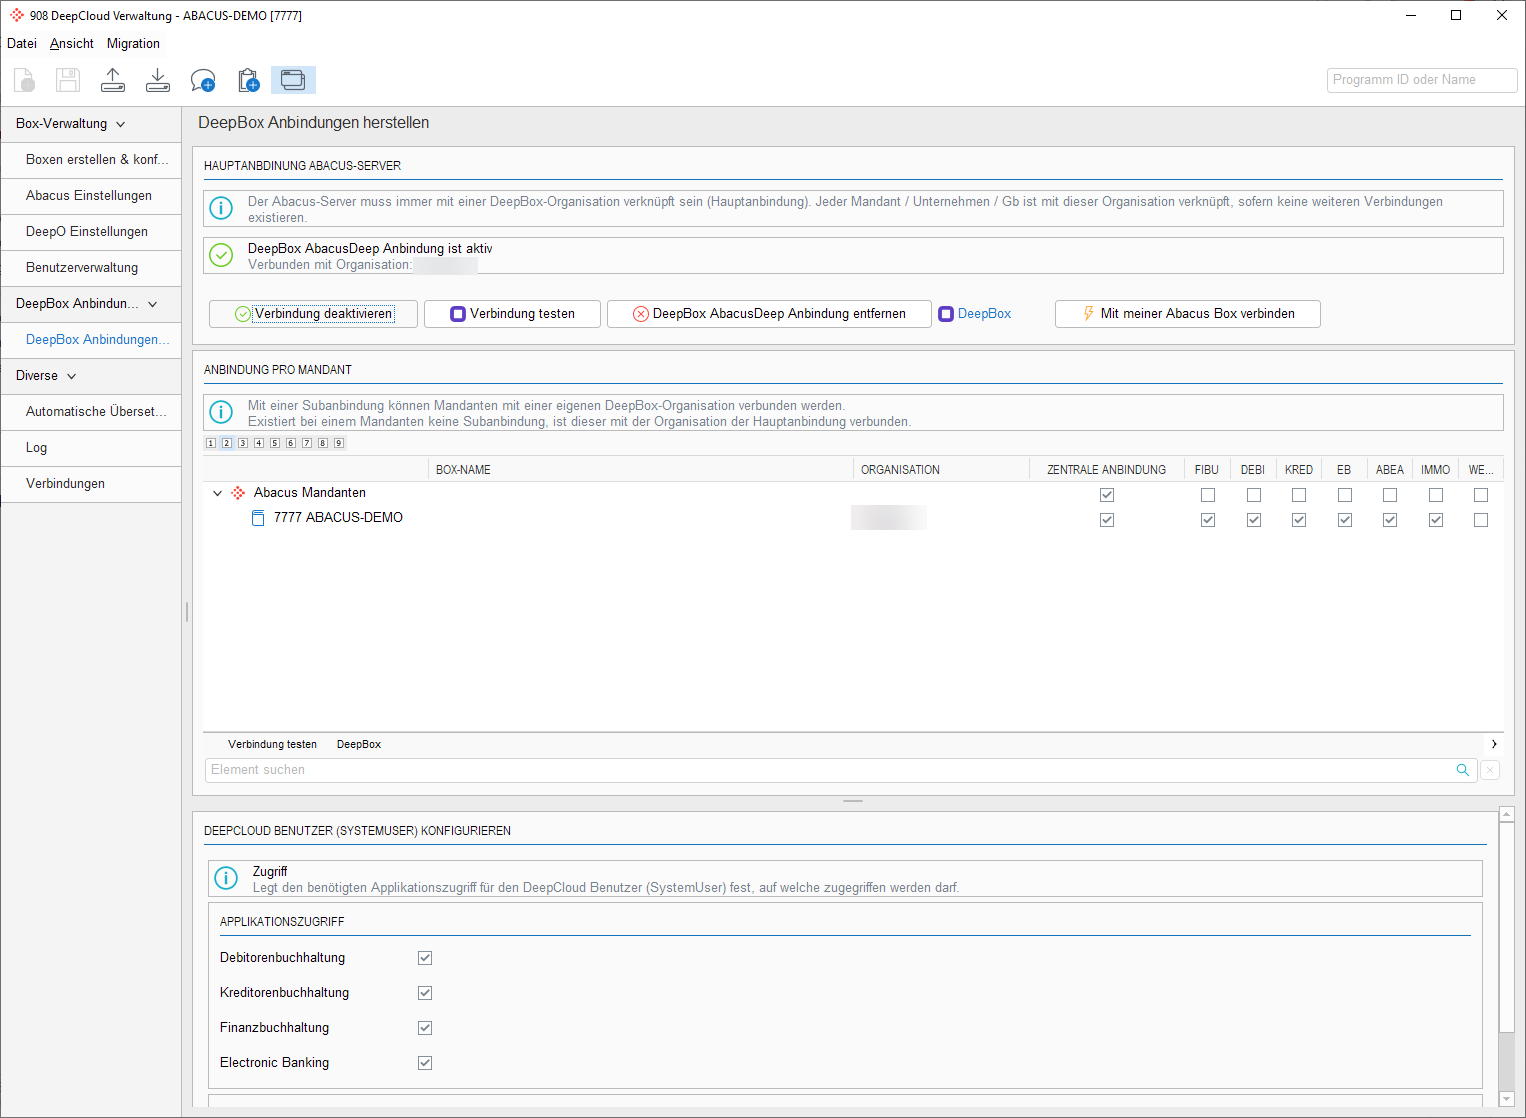Disable Electronic Banking access checkbox

(425, 1063)
